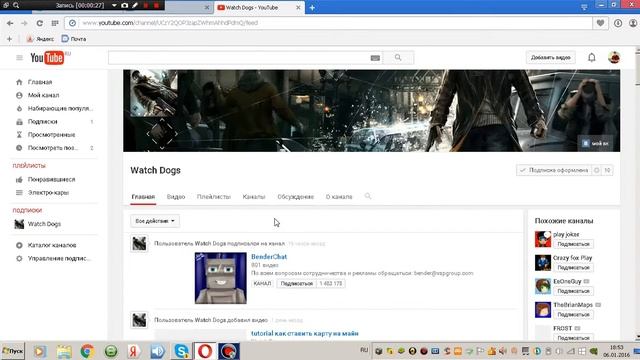Screen dimensions: 640x360
Task: Open subscription settings gear next to subscribed button
Action: [x=597, y=170]
